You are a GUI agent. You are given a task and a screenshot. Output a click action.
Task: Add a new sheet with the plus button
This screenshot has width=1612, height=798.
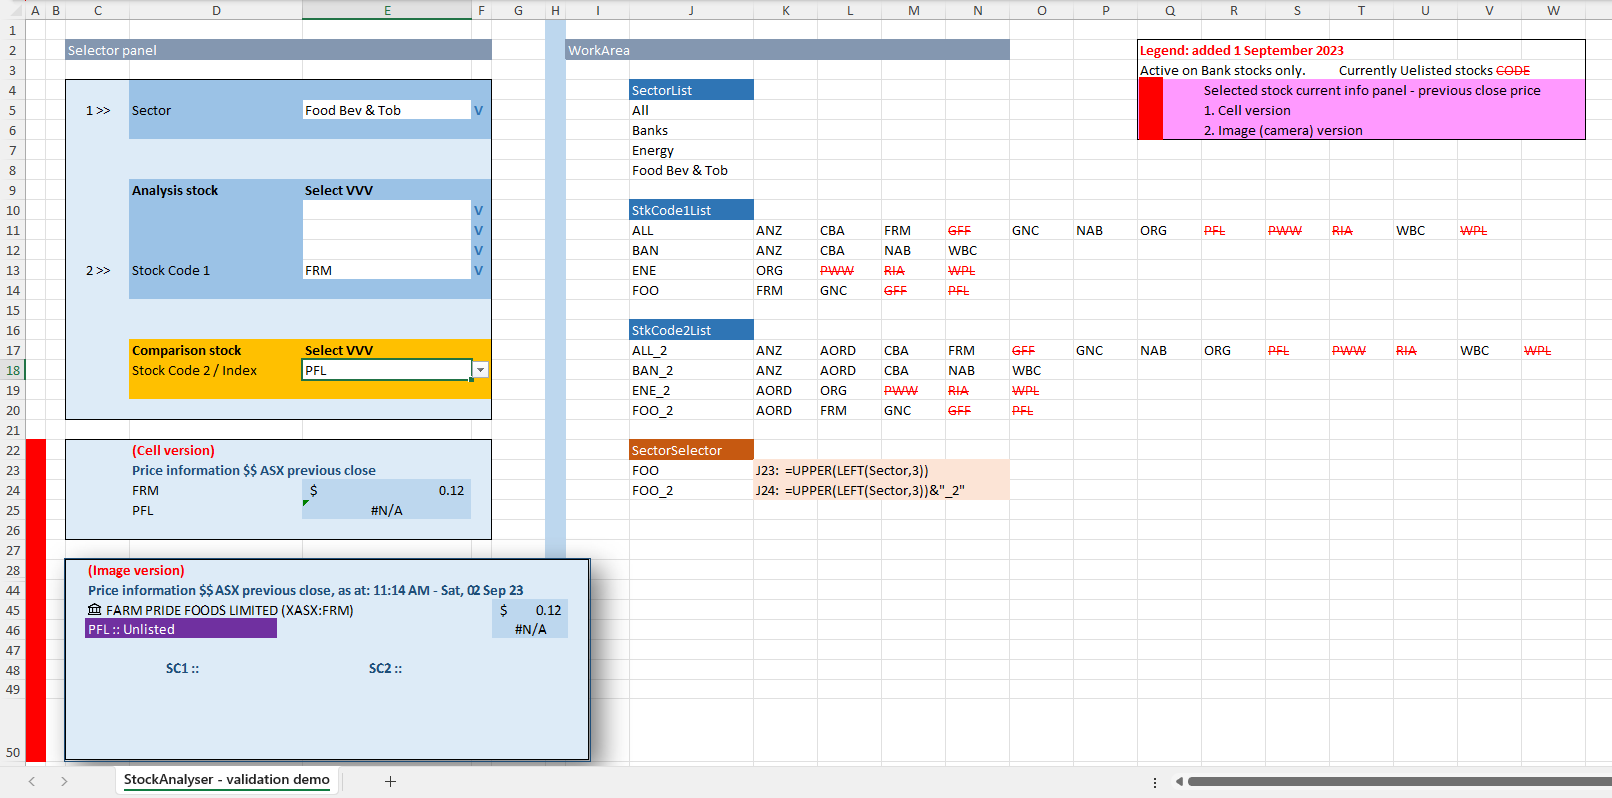point(390,781)
